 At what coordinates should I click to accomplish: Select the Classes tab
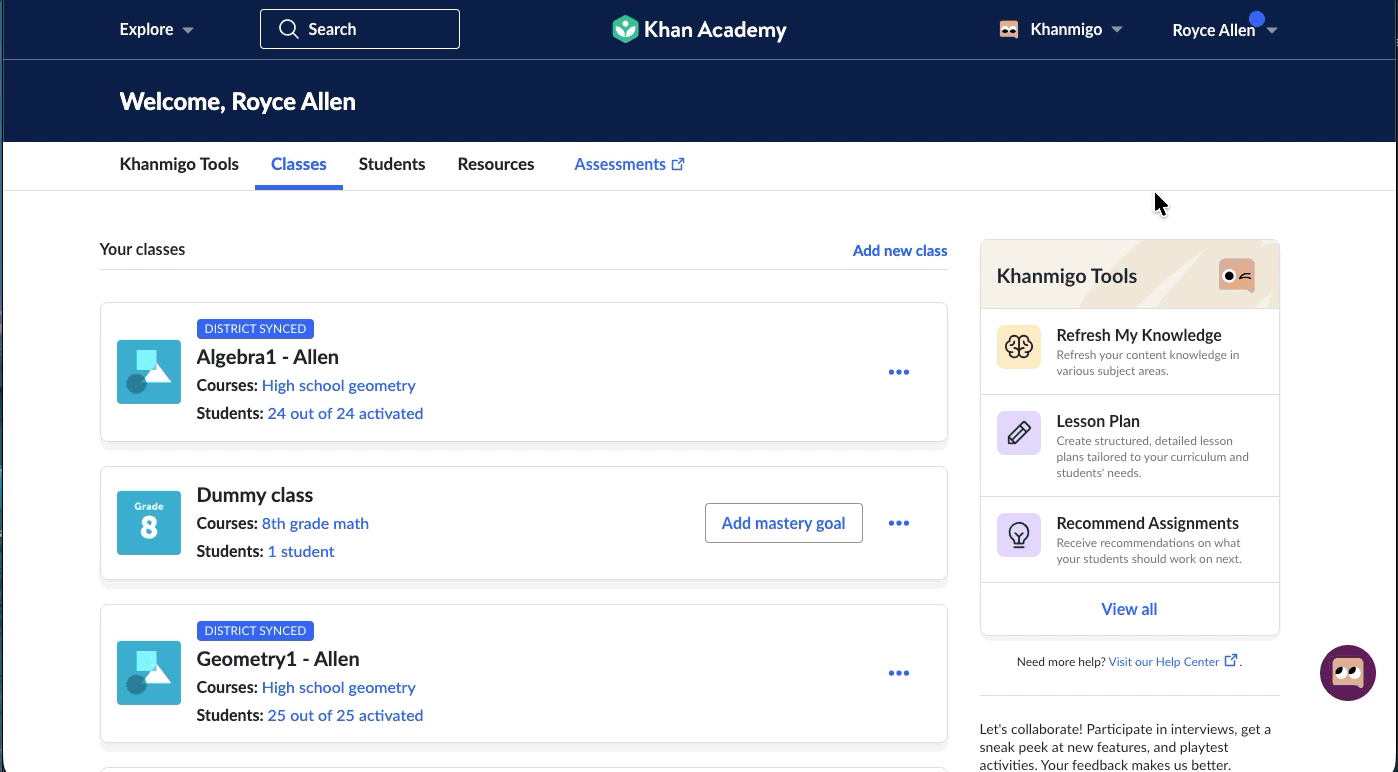[x=299, y=164]
